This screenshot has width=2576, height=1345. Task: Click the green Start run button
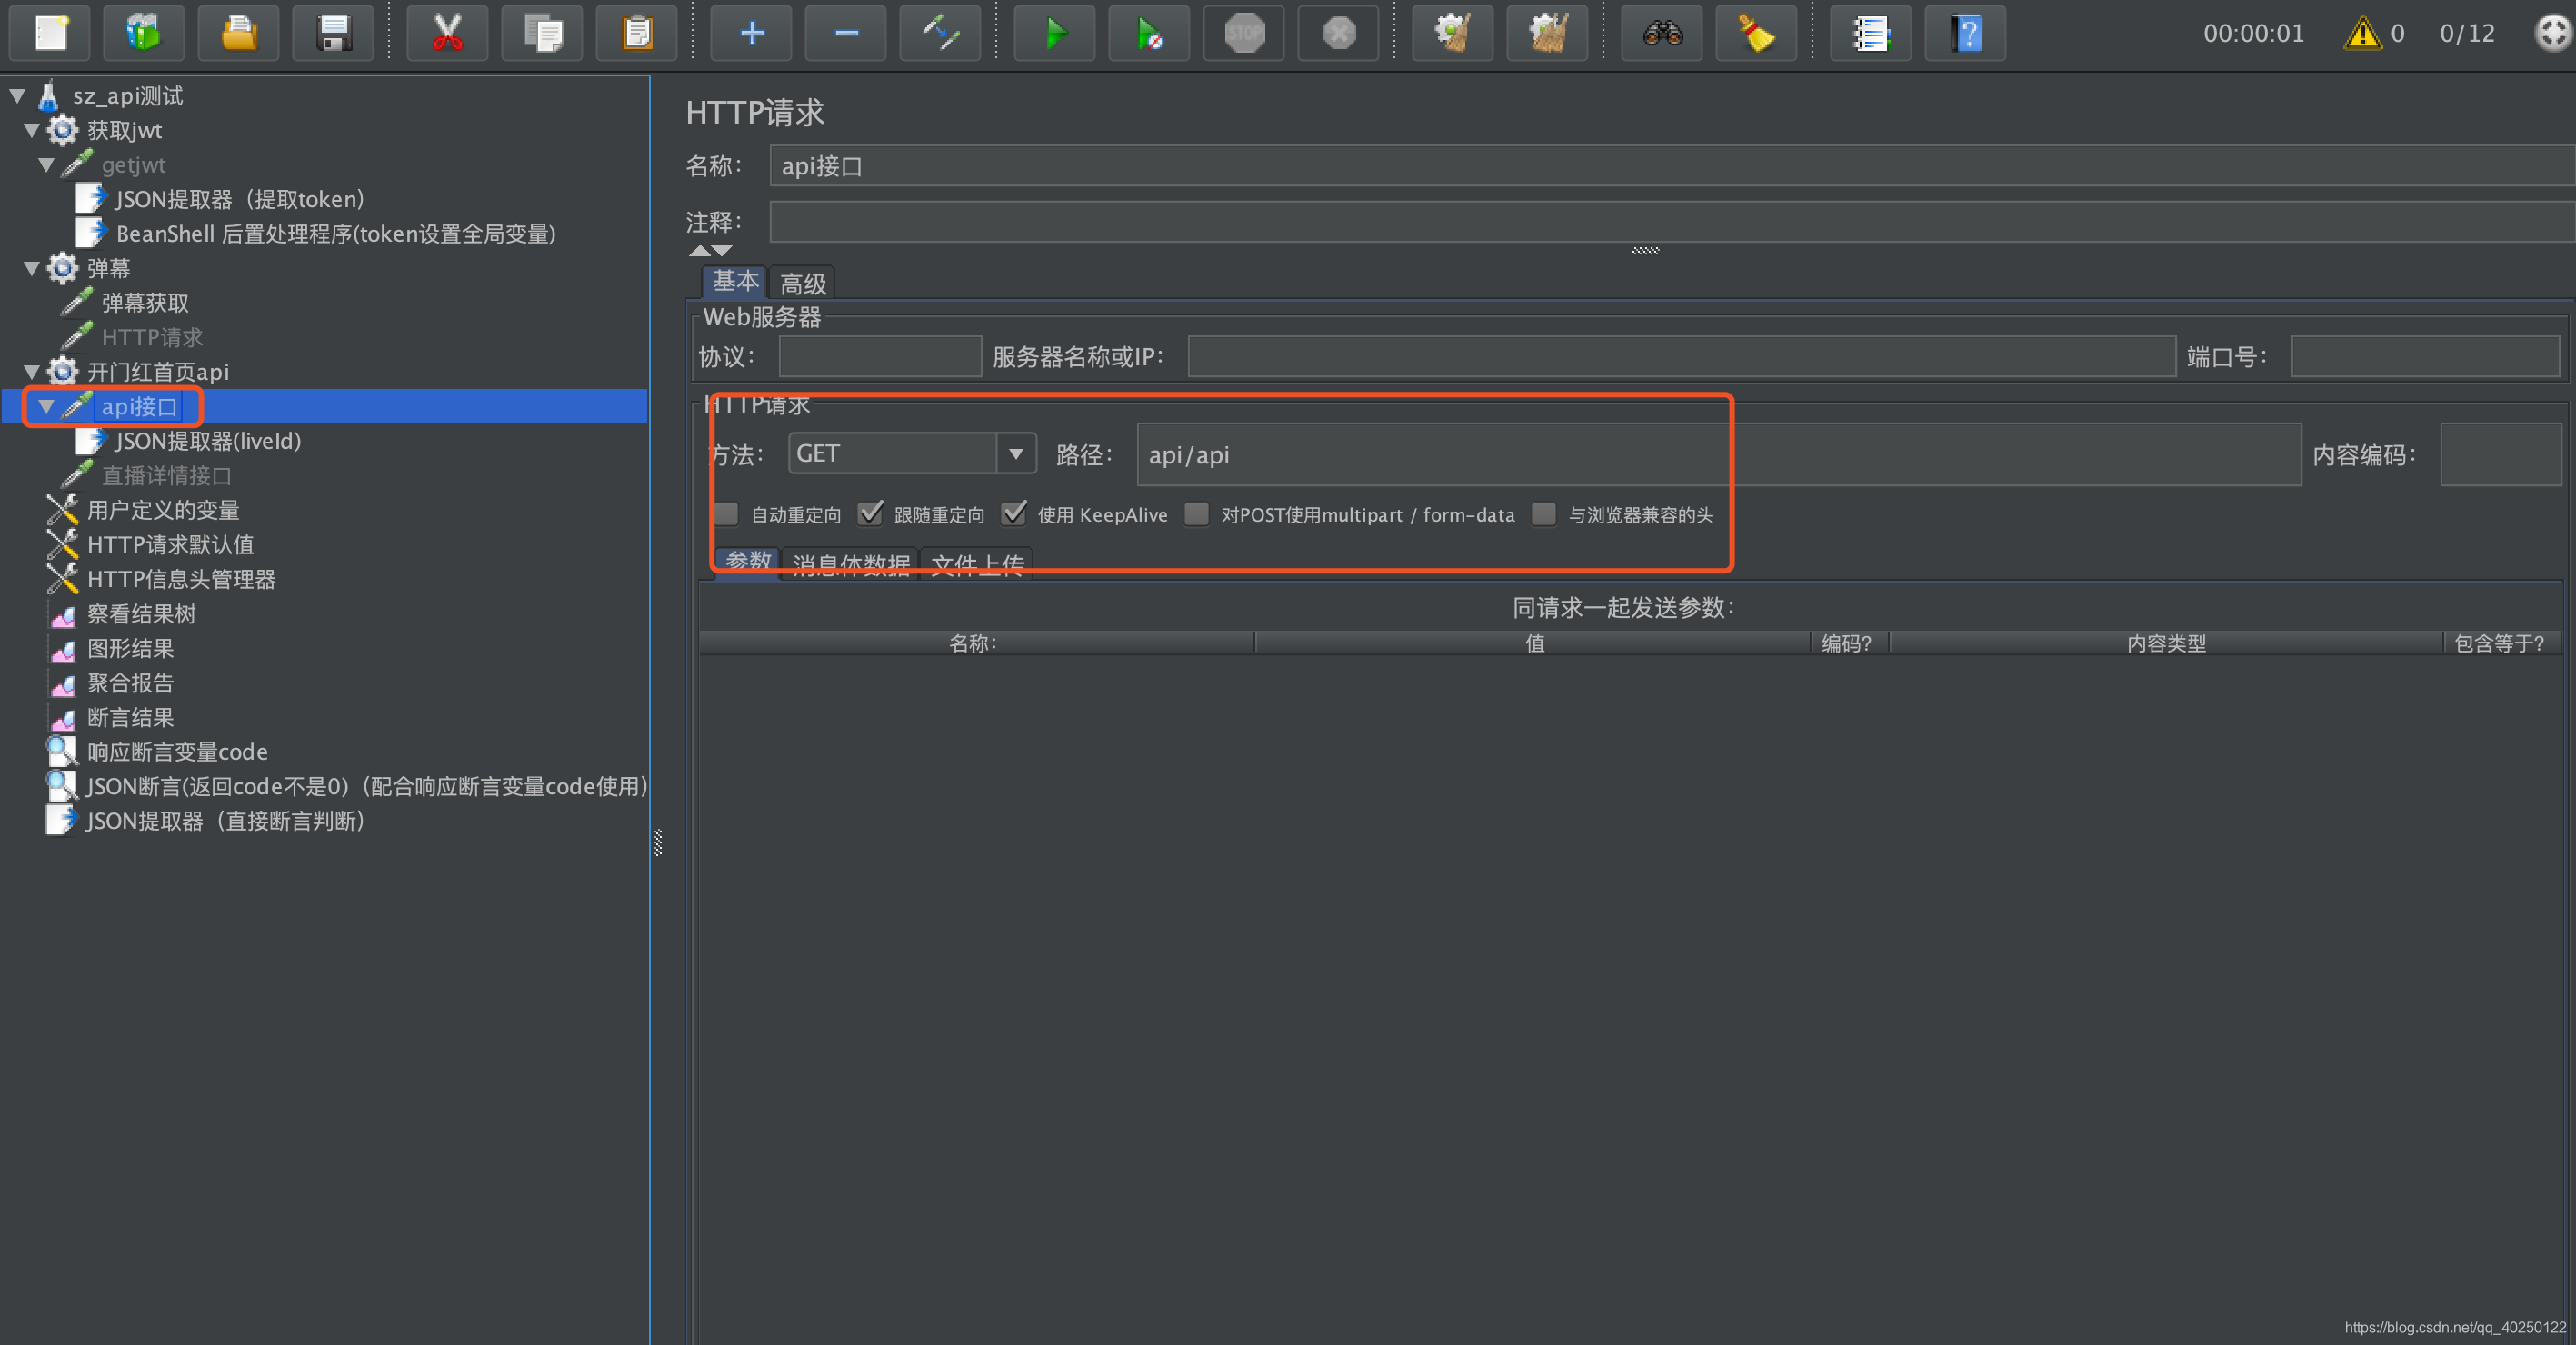(x=1054, y=34)
